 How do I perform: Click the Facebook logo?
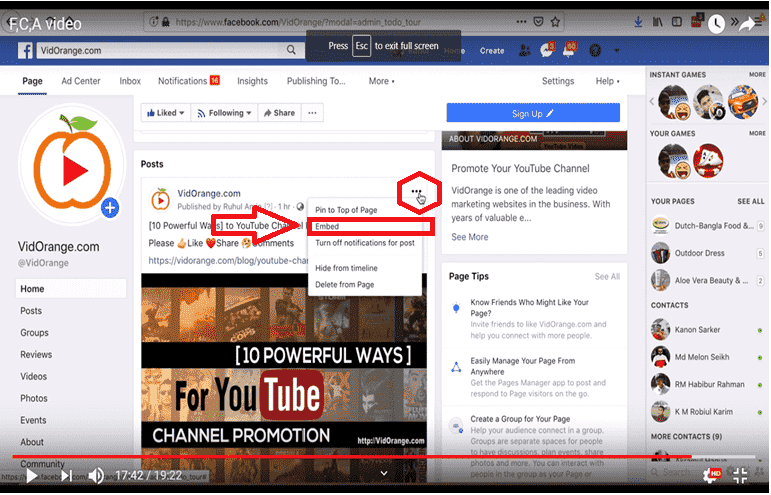tap(26, 50)
